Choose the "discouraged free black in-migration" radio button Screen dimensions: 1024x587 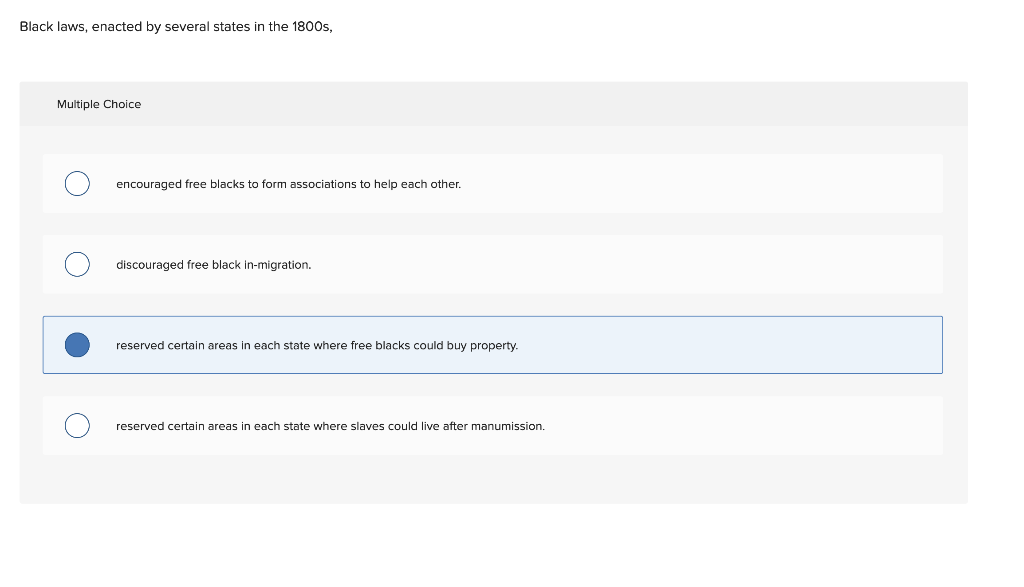coord(77,265)
